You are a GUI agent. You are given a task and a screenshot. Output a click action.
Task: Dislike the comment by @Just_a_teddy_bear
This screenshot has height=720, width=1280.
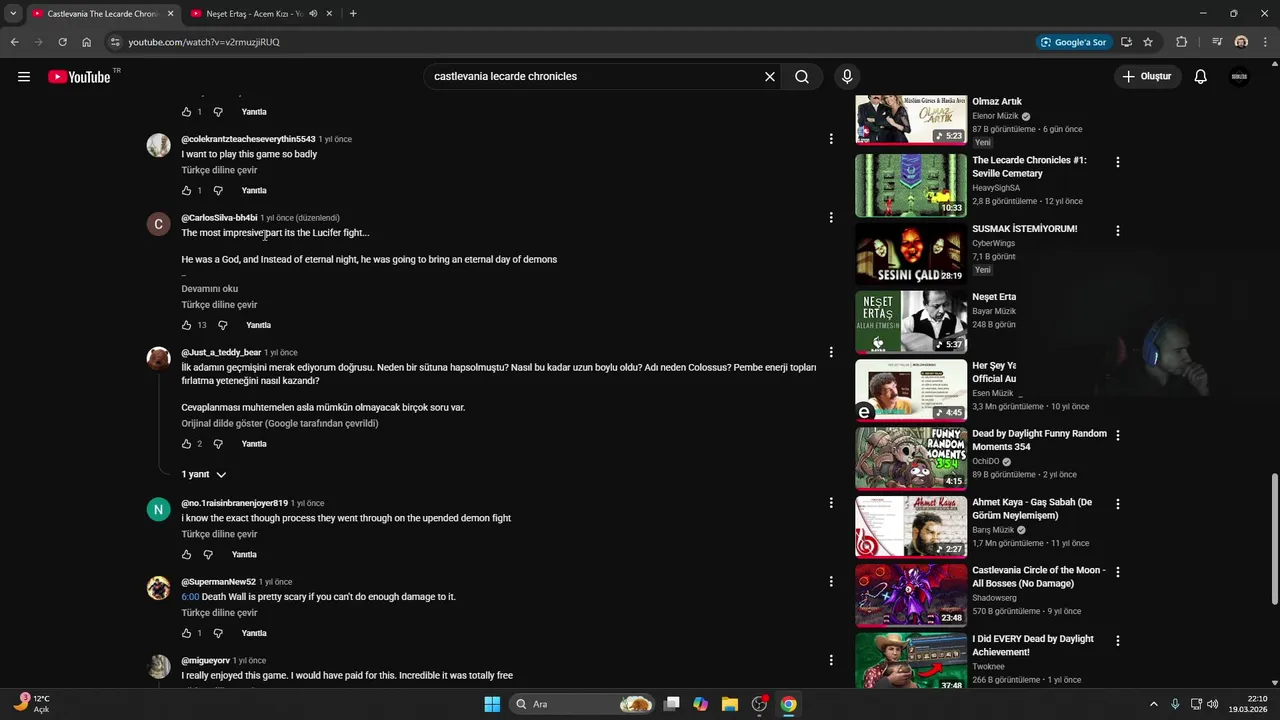point(218,444)
